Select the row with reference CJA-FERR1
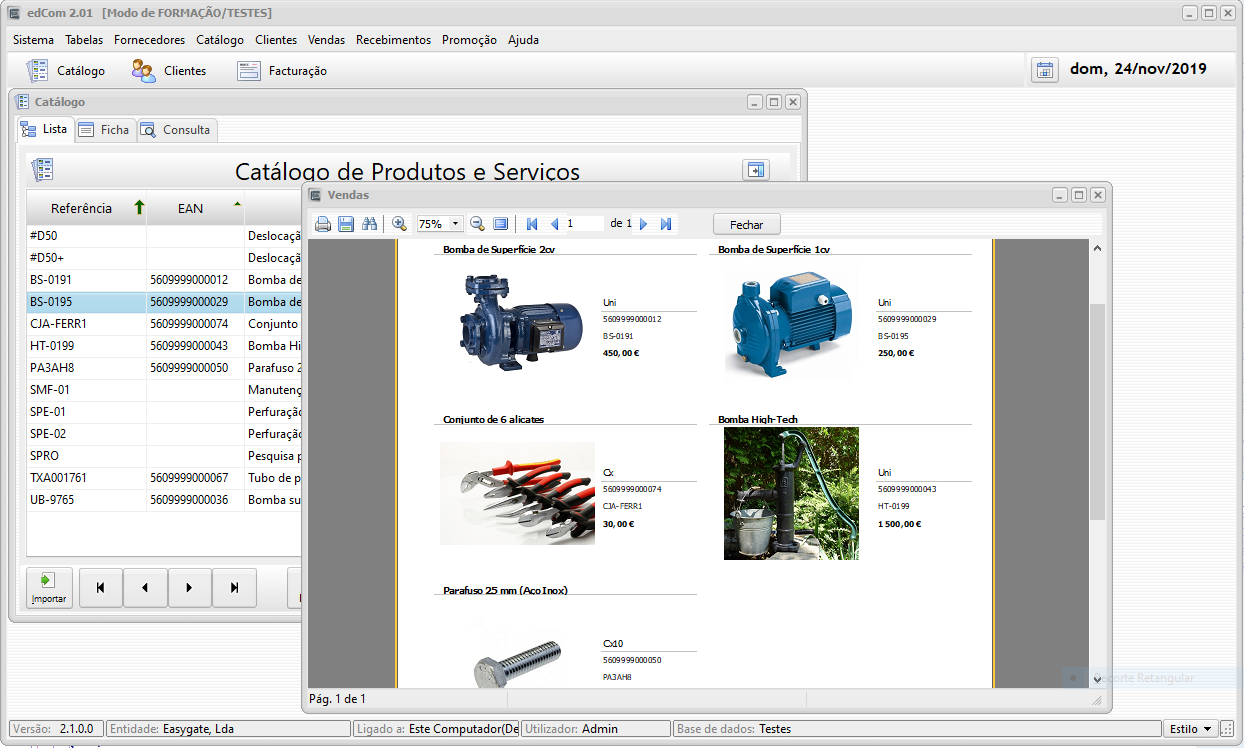The image size is (1244, 748). (164, 324)
